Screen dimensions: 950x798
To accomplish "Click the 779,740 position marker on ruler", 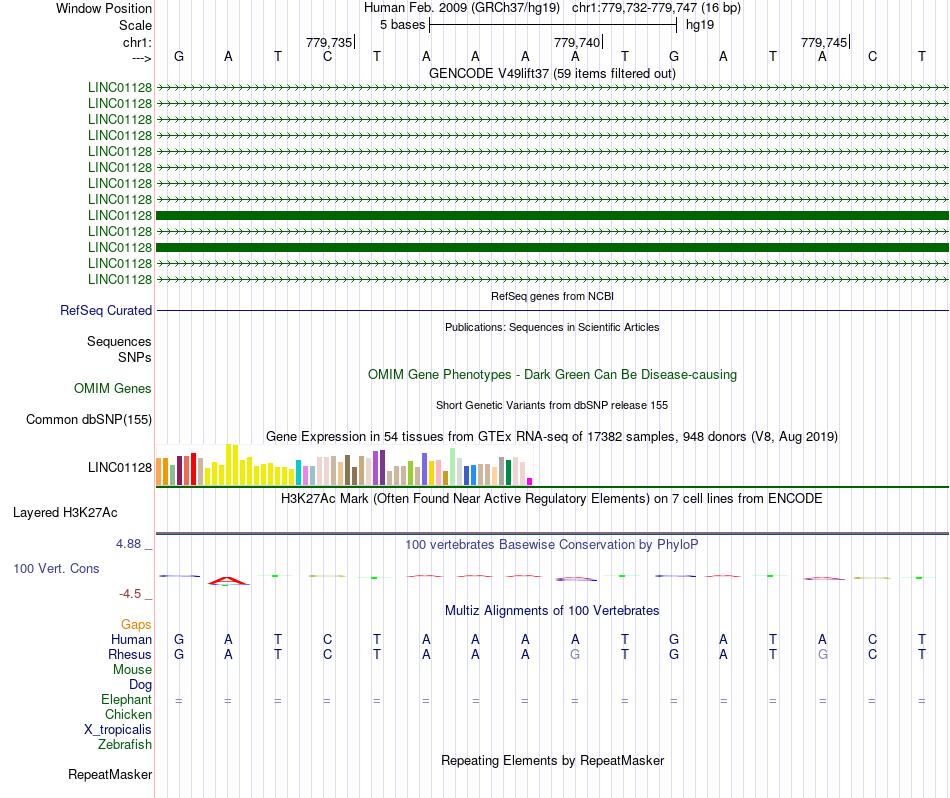I will pyautogui.click(x=578, y=42).
